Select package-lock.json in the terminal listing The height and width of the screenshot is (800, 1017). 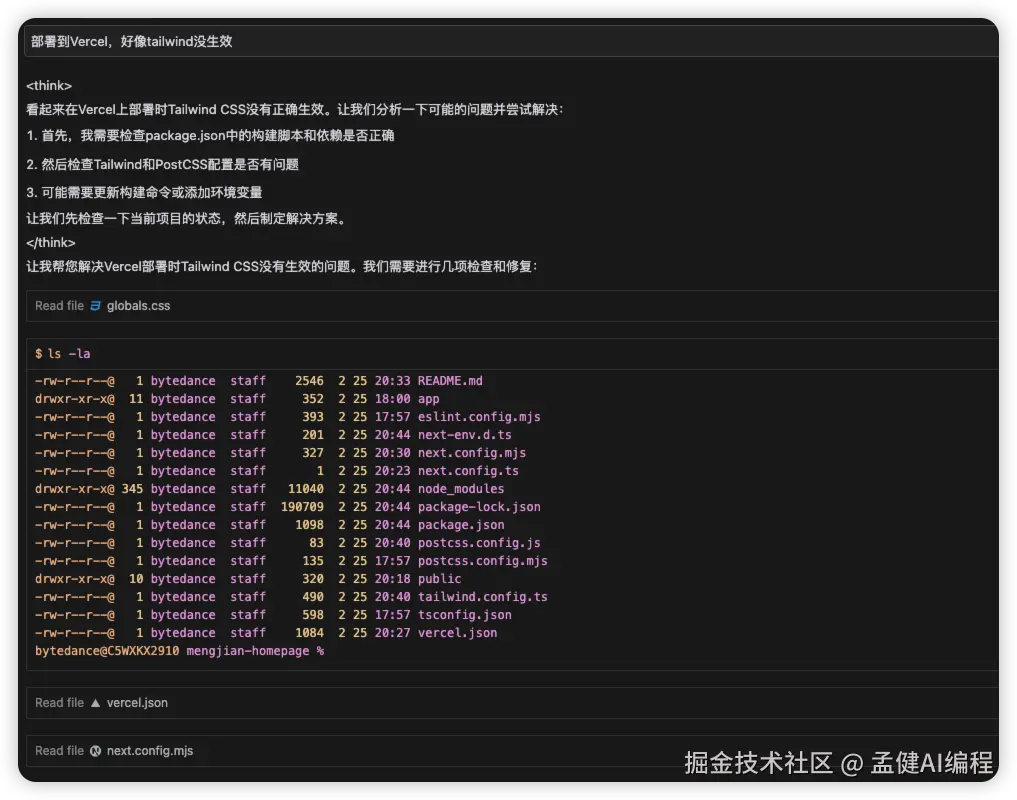point(479,507)
